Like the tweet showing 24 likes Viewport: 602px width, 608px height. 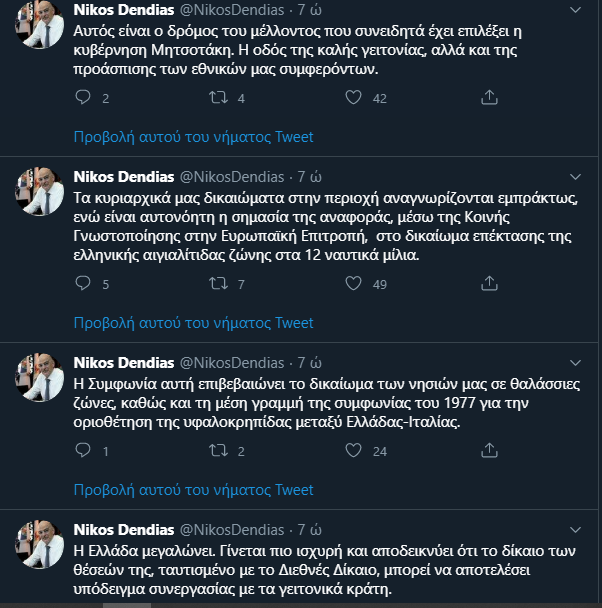click(x=353, y=450)
